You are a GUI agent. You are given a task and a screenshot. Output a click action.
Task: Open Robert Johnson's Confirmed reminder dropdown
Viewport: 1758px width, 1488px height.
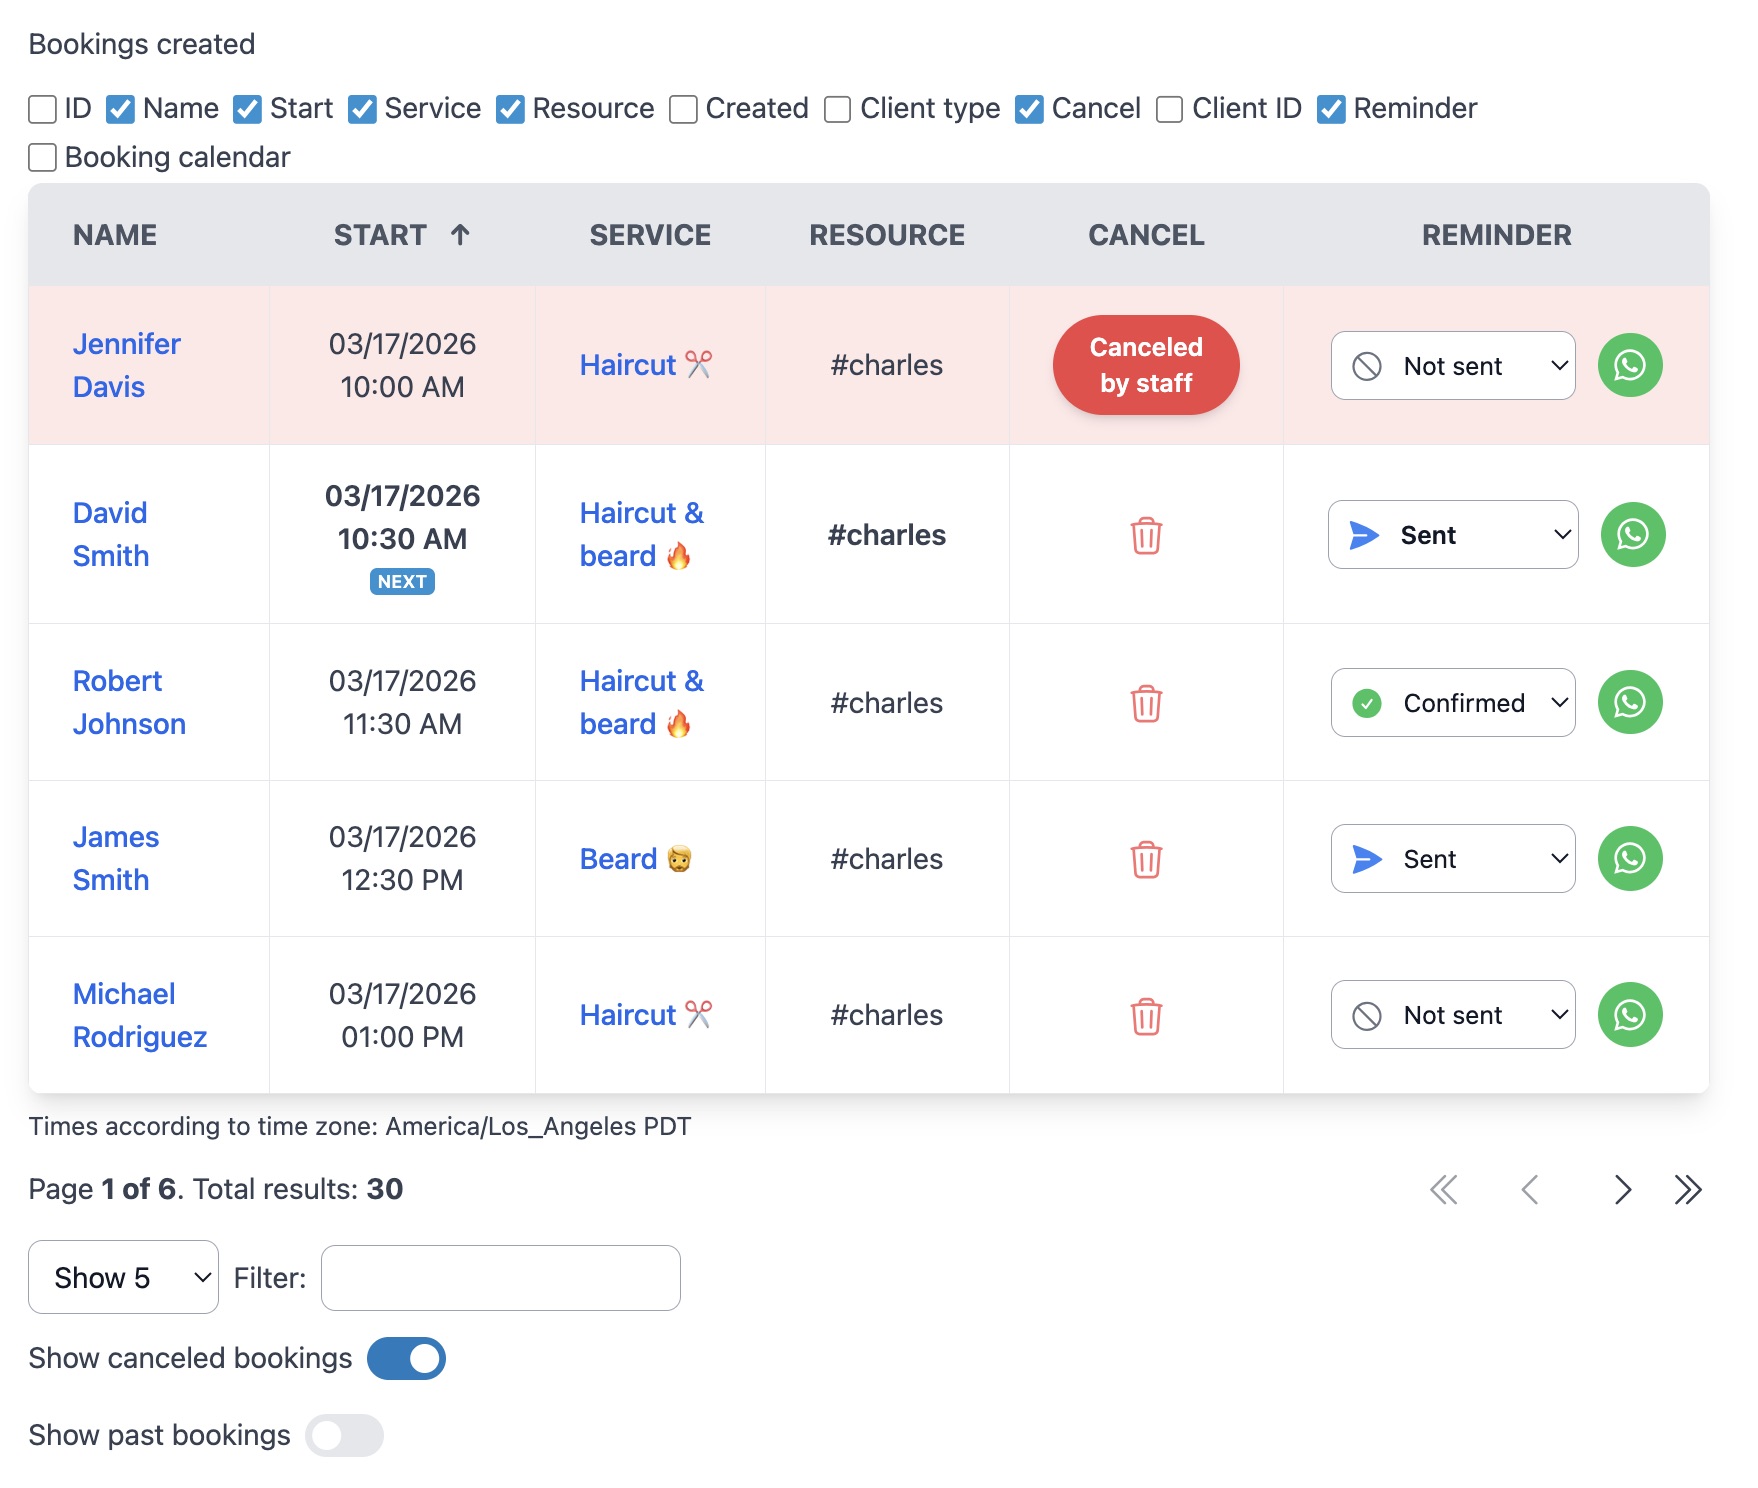[1452, 703]
